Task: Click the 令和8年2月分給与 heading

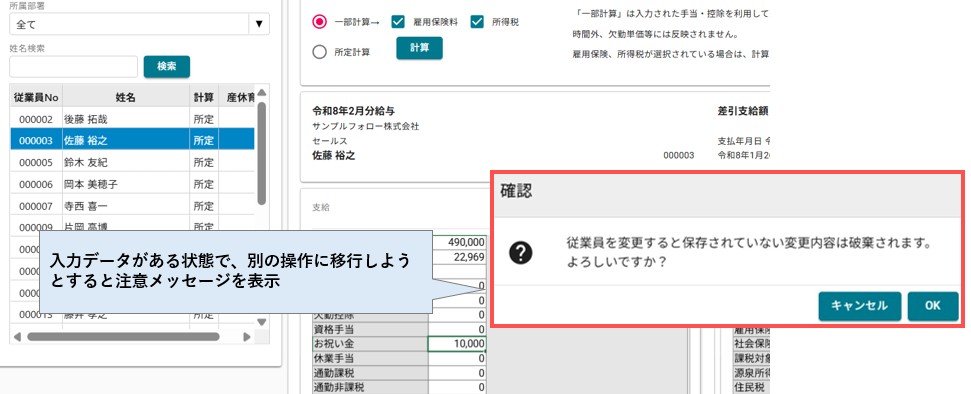Action: [354, 112]
